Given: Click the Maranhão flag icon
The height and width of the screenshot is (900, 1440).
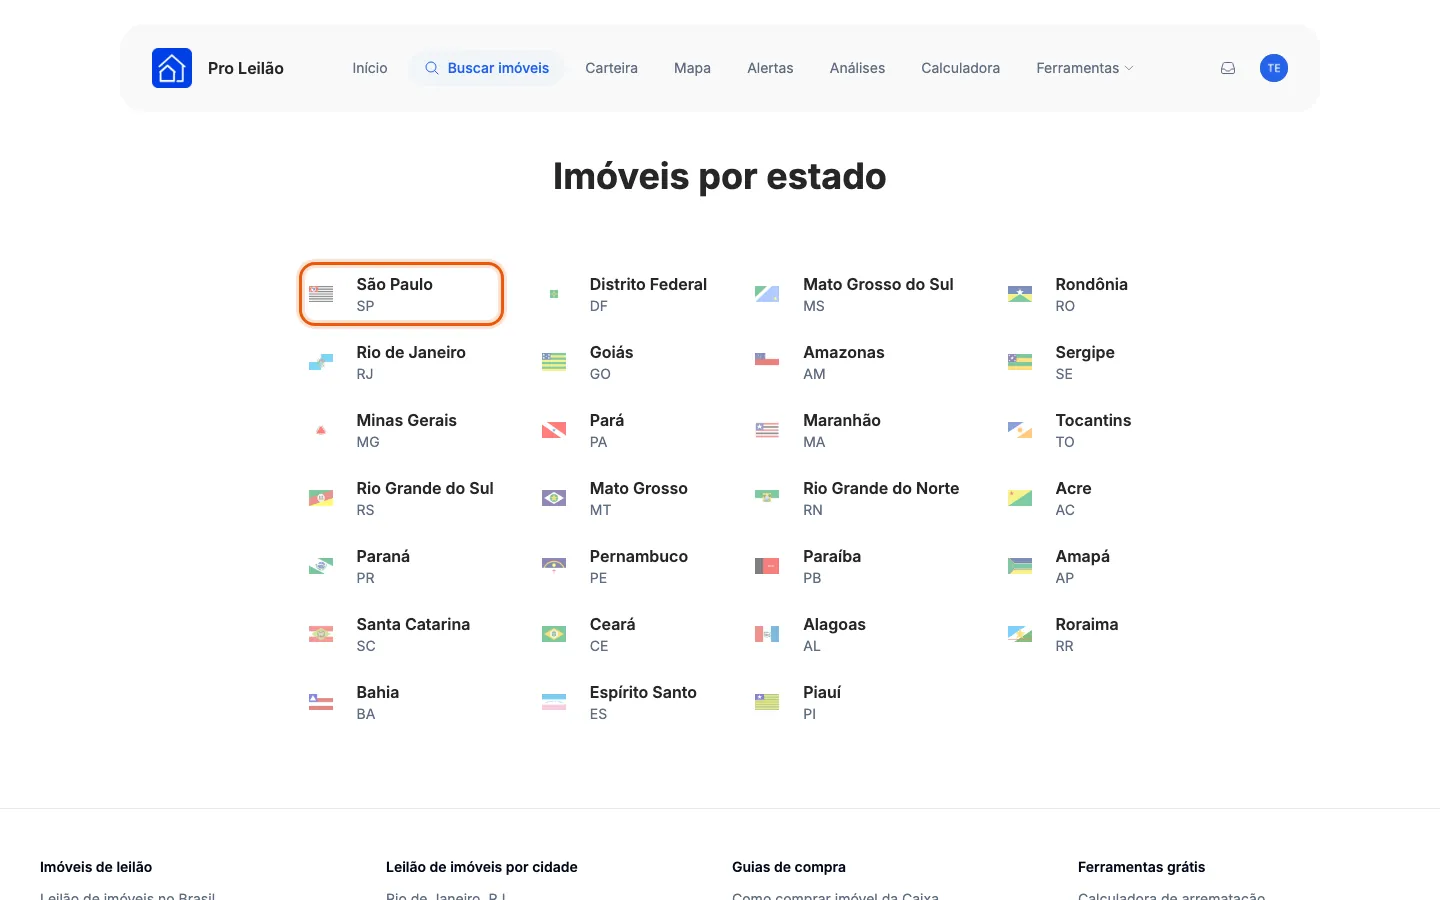Looking at the screenshot, I should coord(767,430).
